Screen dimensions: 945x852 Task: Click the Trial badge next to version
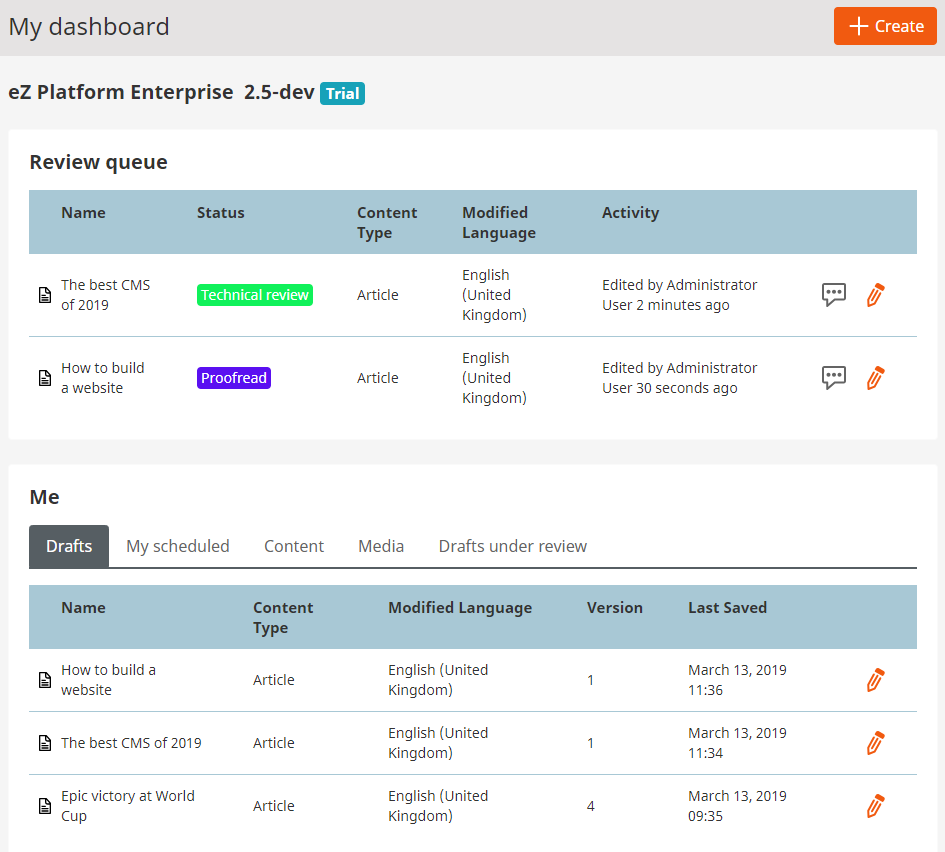tap(342, 93)
